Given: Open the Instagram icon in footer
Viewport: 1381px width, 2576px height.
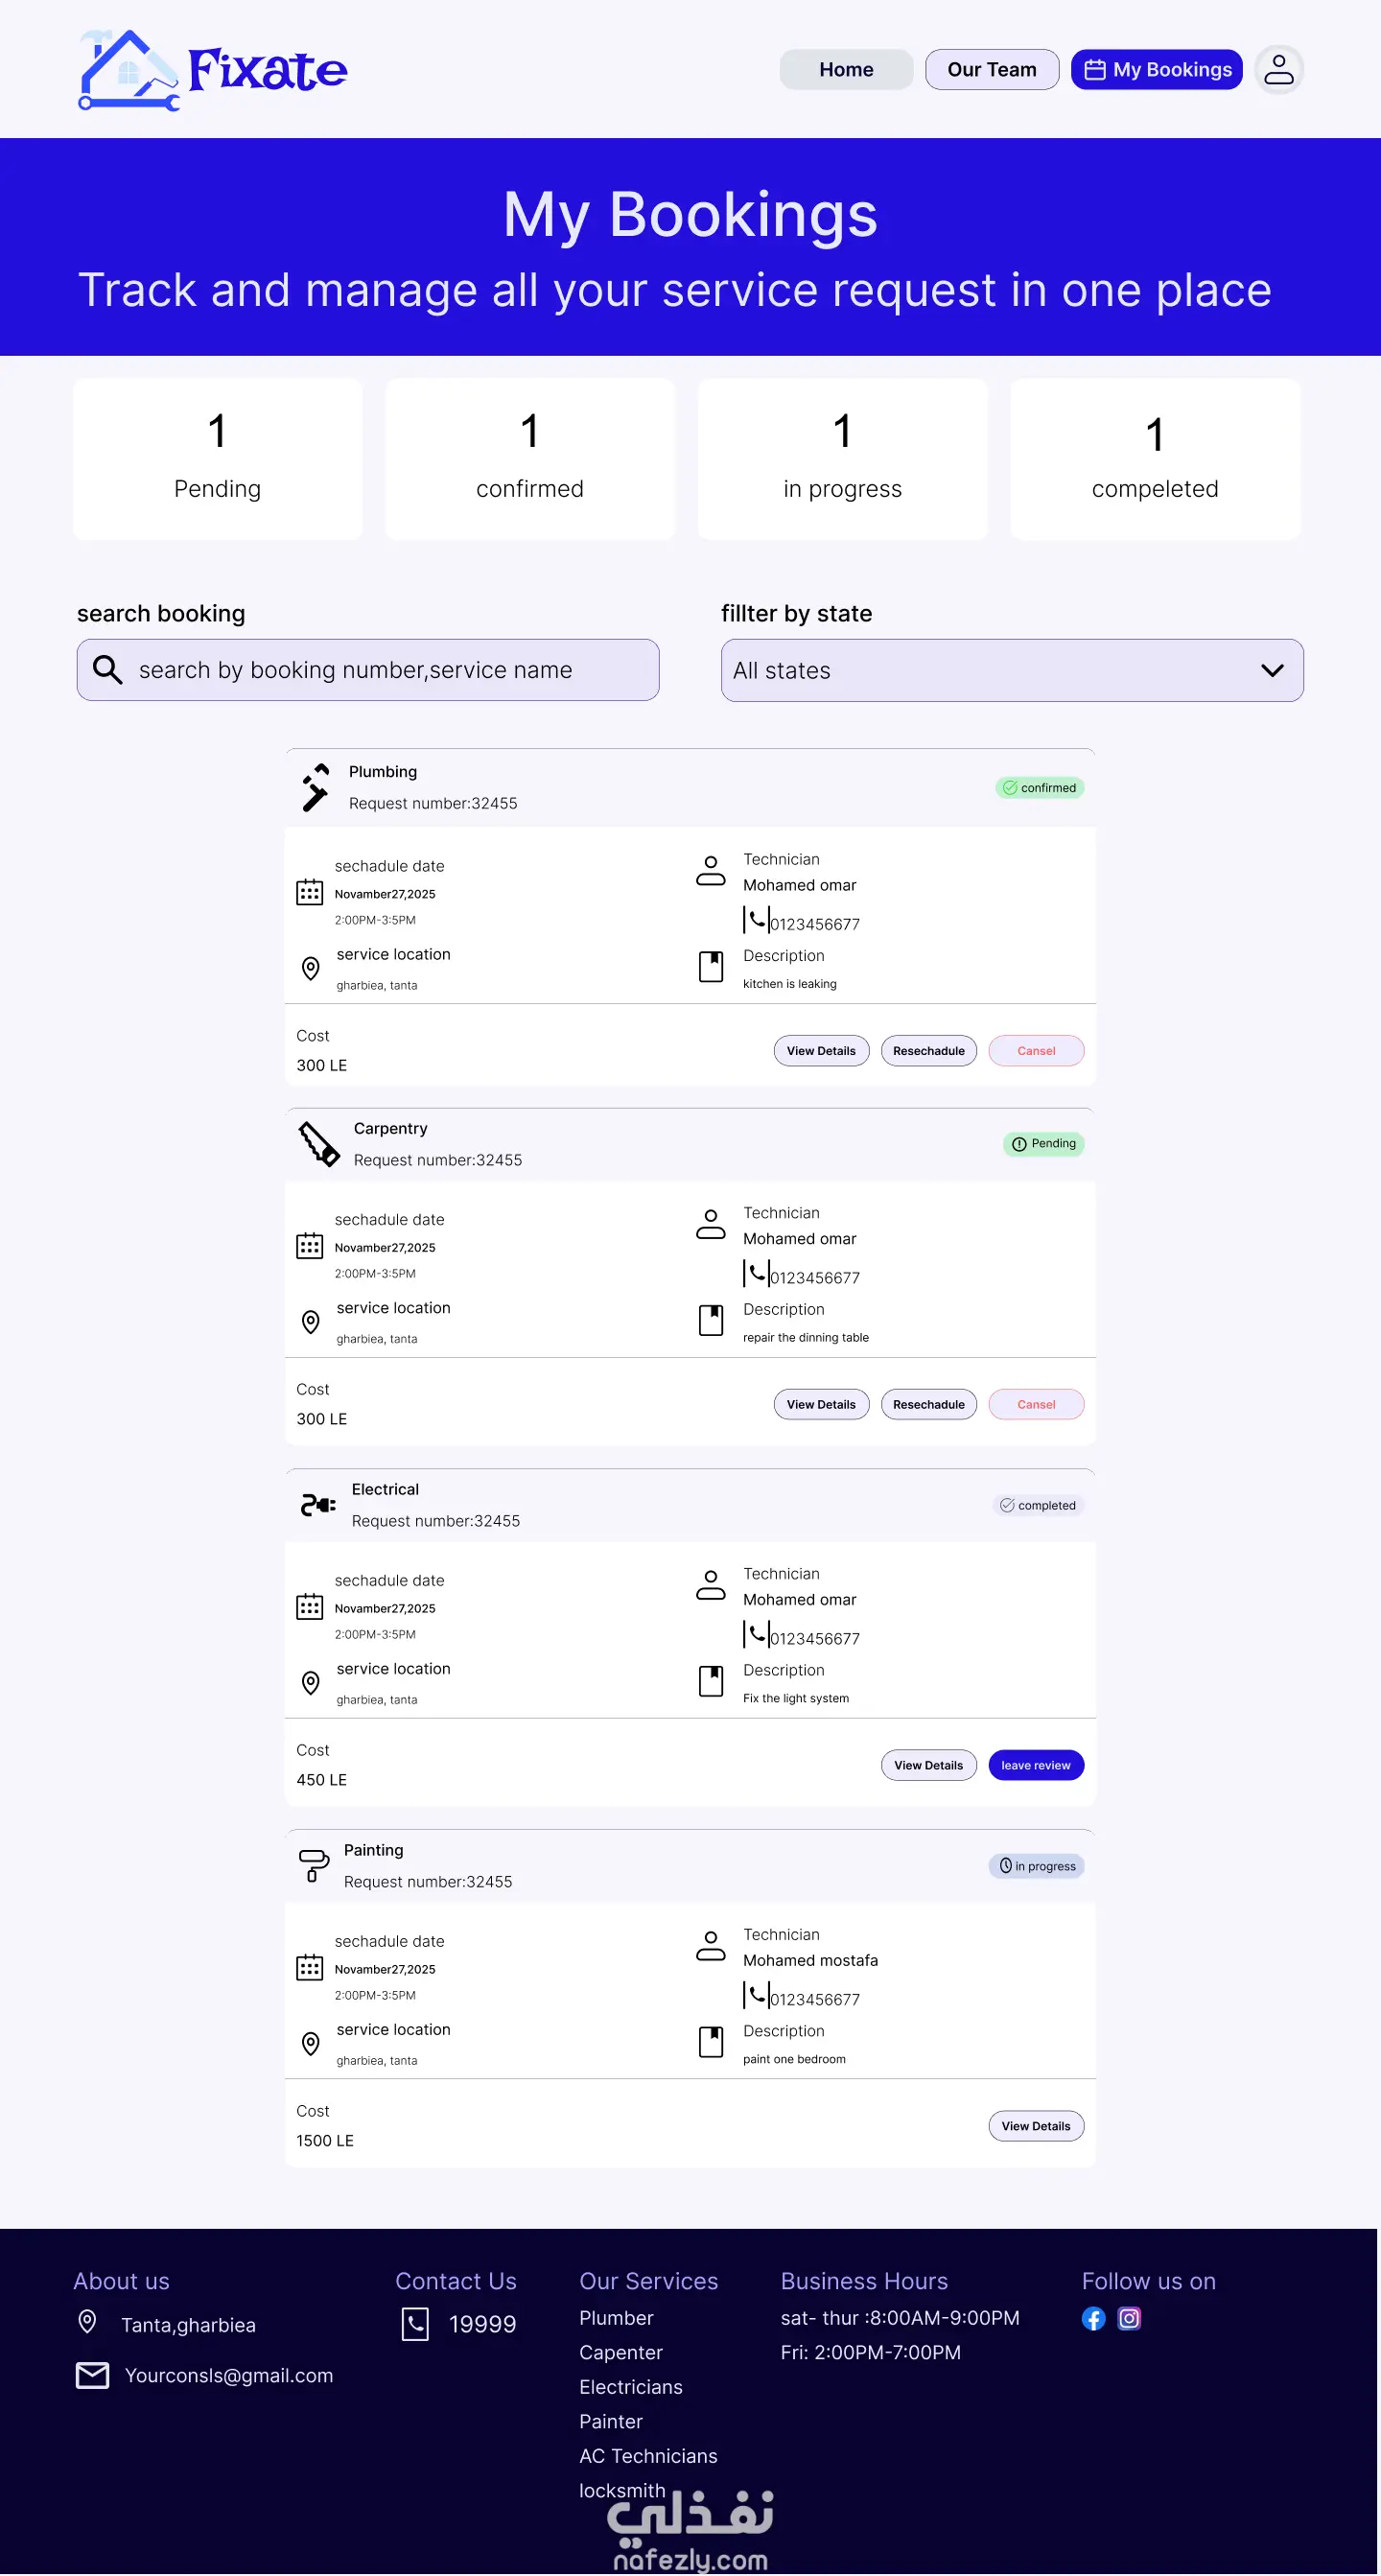Looking at the screenshot, I should click(1129, 2318).
